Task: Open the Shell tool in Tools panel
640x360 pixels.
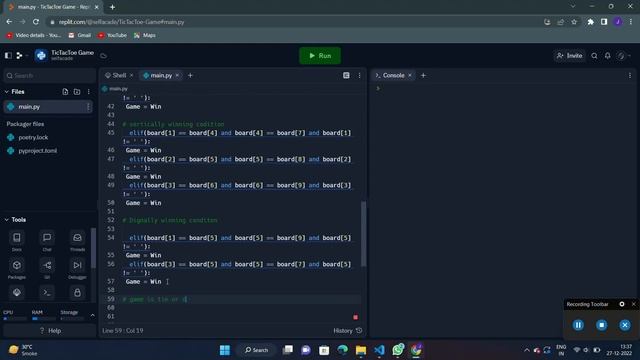Action: [47, 293]
